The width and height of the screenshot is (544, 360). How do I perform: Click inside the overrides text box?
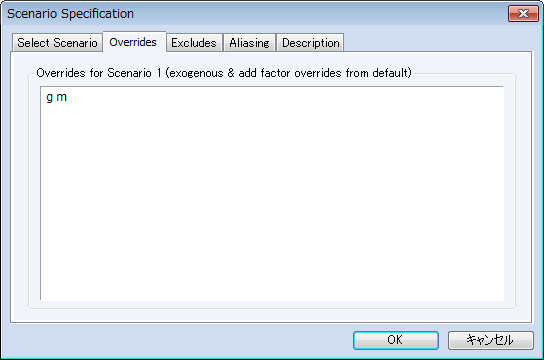point(272,193)
